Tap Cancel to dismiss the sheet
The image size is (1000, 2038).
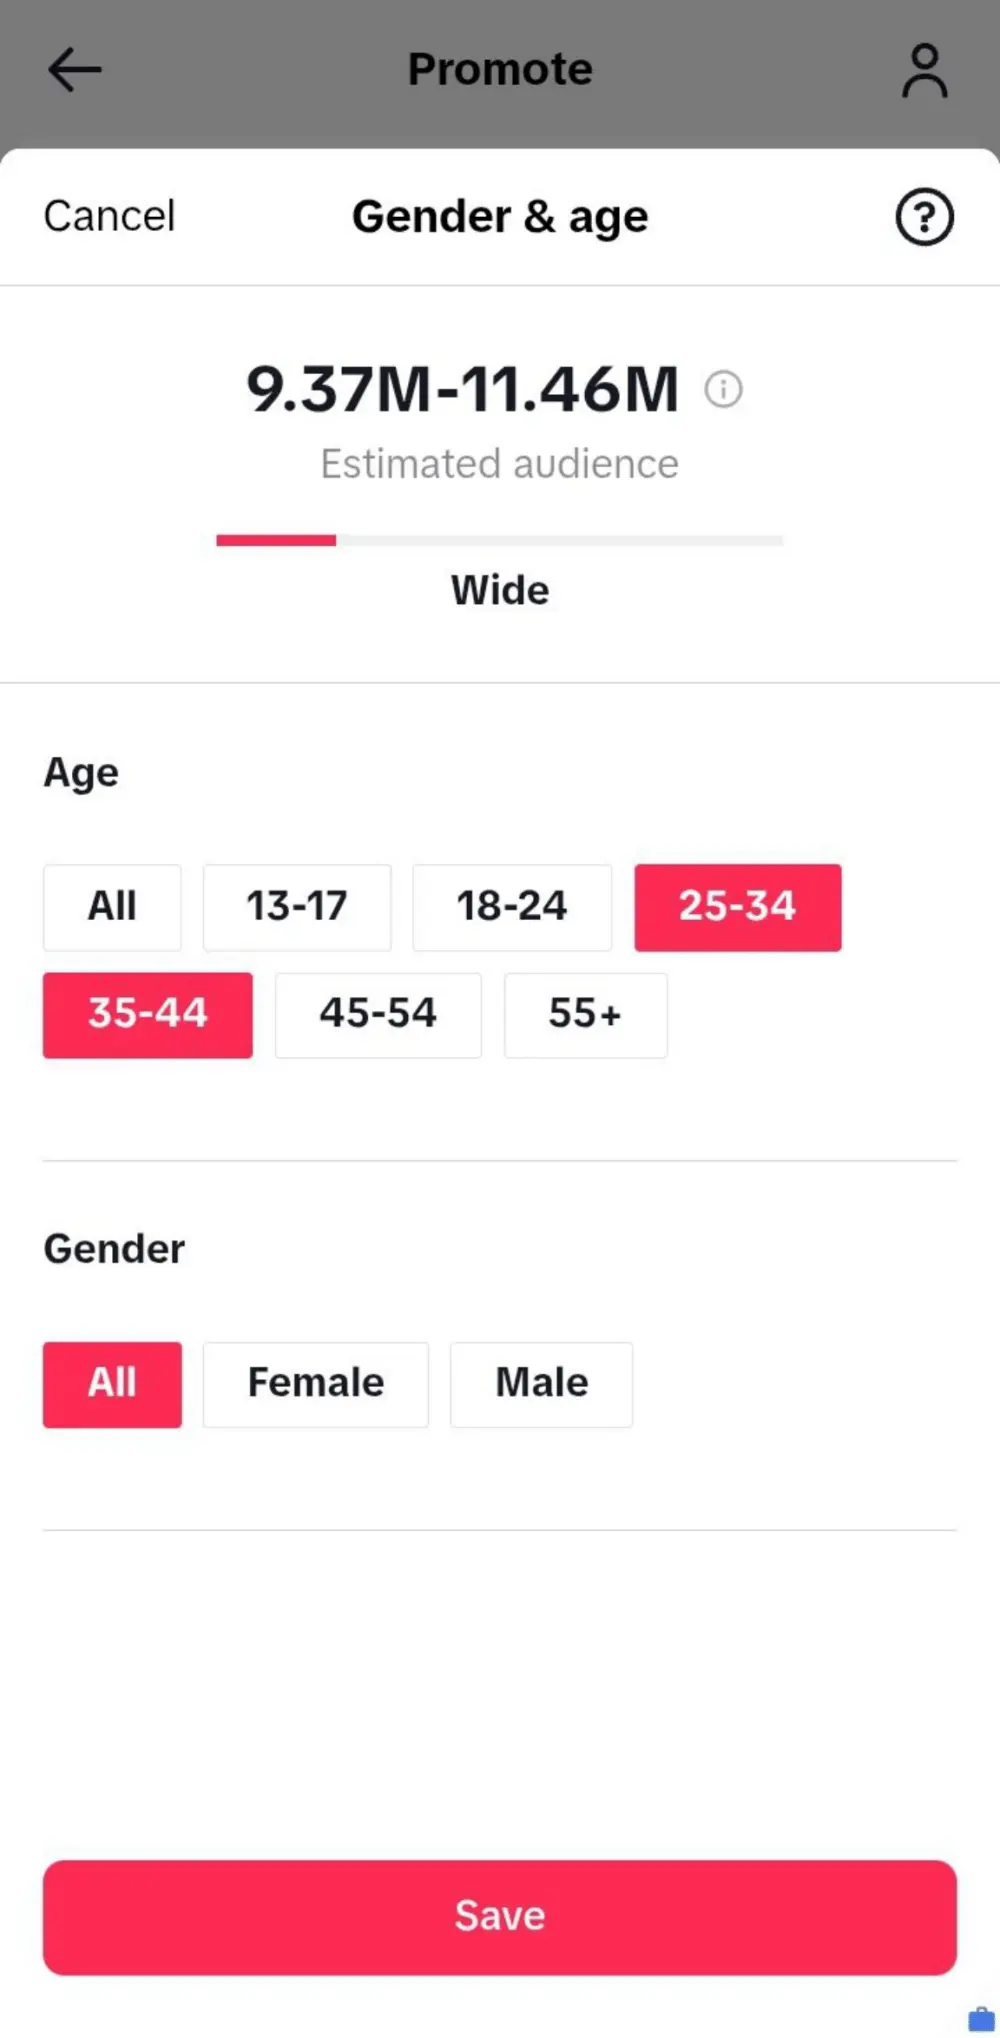109,217
